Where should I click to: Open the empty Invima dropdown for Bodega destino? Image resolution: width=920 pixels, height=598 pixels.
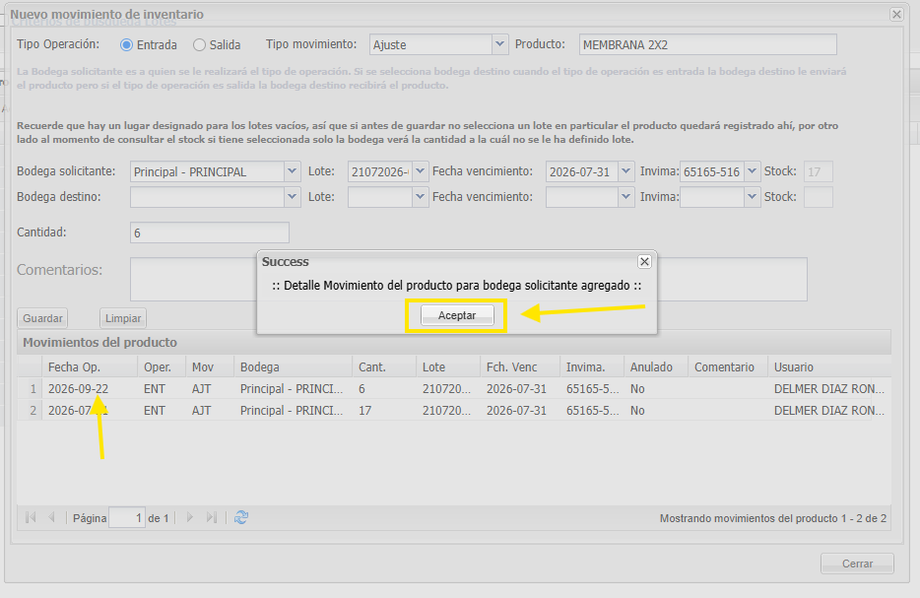[752, 197]
